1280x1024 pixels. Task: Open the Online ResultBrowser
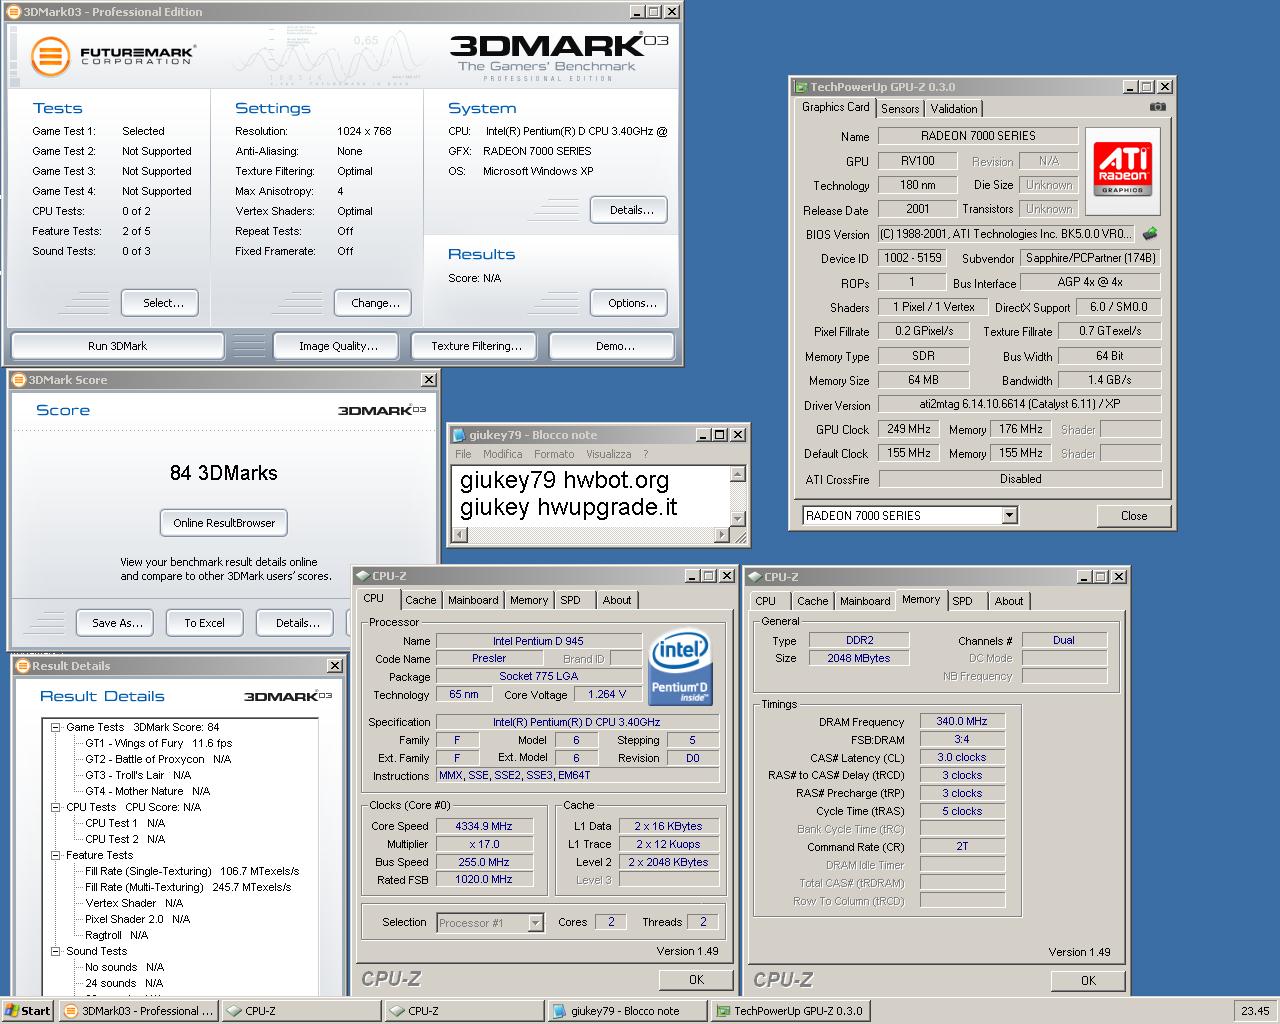click(x=224, y=523)
